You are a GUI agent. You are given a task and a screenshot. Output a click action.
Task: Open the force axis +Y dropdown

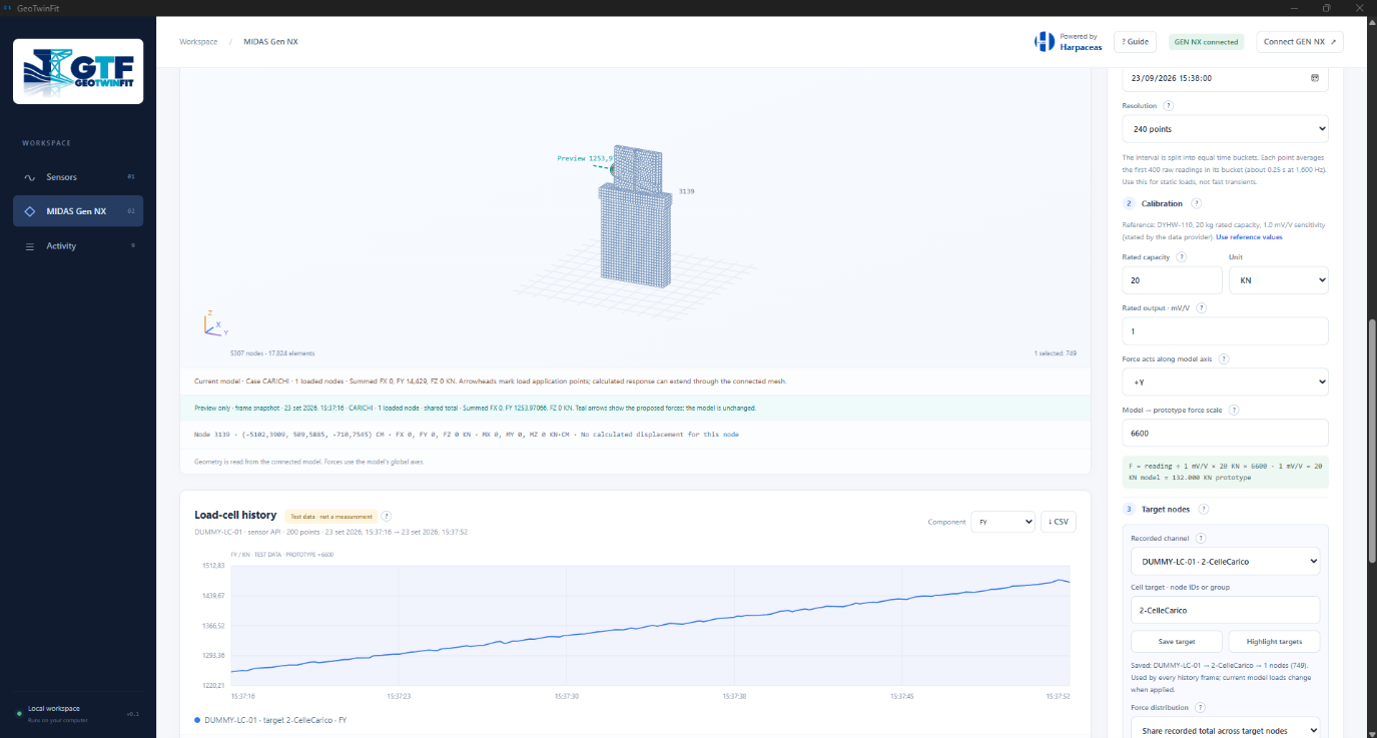[1225, 382]
